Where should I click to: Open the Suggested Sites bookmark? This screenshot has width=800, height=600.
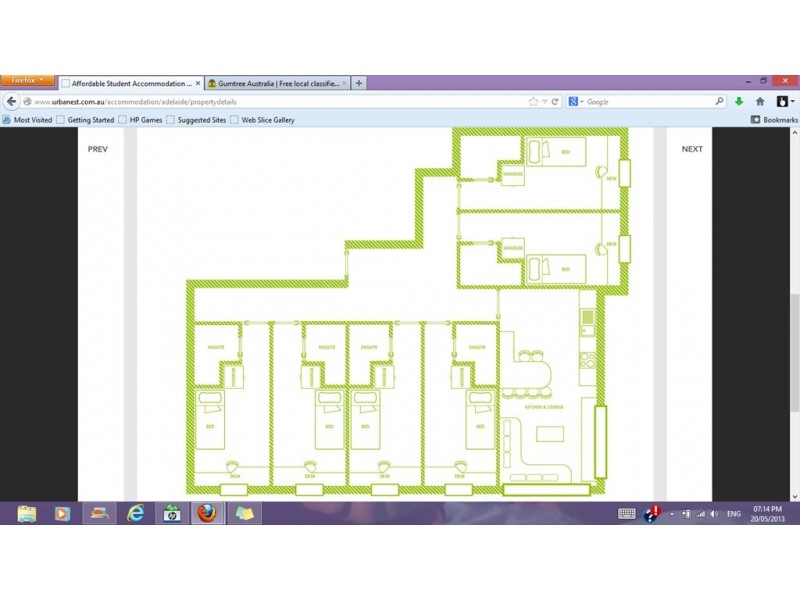(x=196, y=120)
